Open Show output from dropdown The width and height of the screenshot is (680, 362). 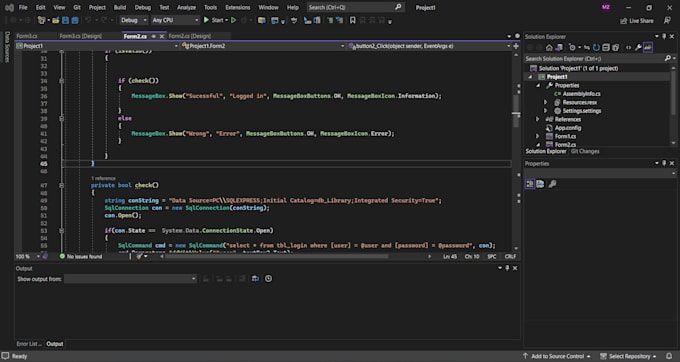131,279
